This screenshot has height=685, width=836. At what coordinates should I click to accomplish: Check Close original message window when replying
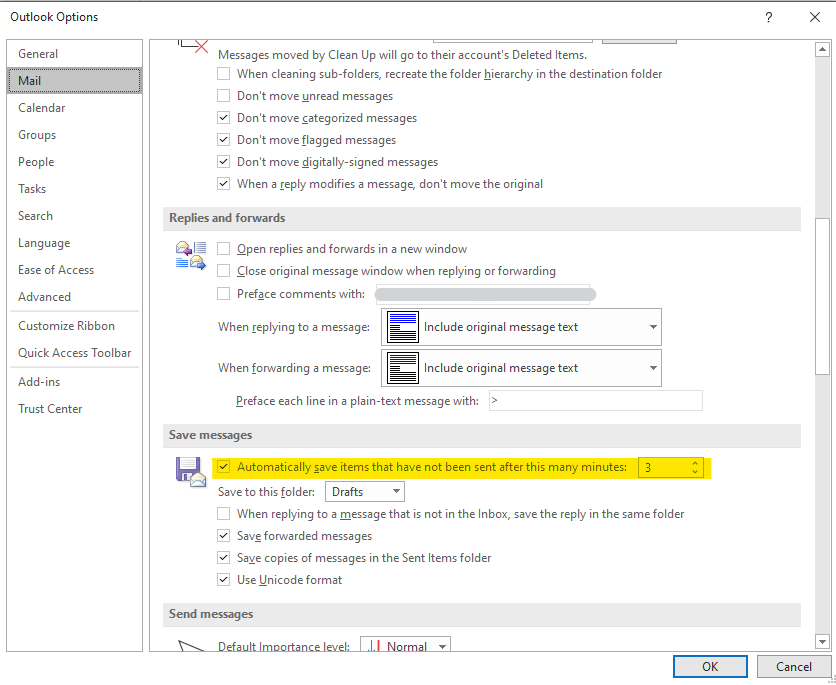click(x=223, y=271)
